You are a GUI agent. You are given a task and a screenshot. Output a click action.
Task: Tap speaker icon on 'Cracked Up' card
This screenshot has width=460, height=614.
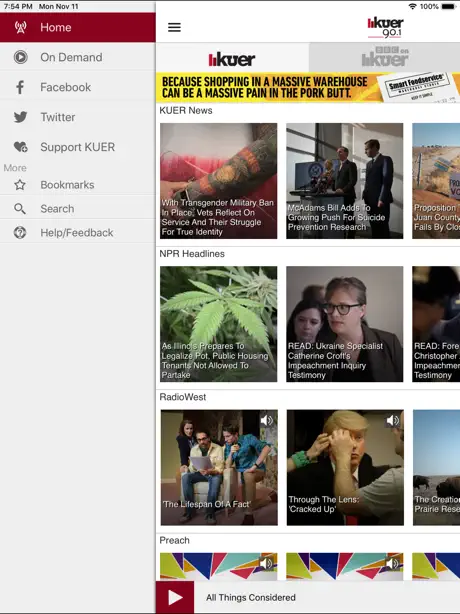click(393, 420)
